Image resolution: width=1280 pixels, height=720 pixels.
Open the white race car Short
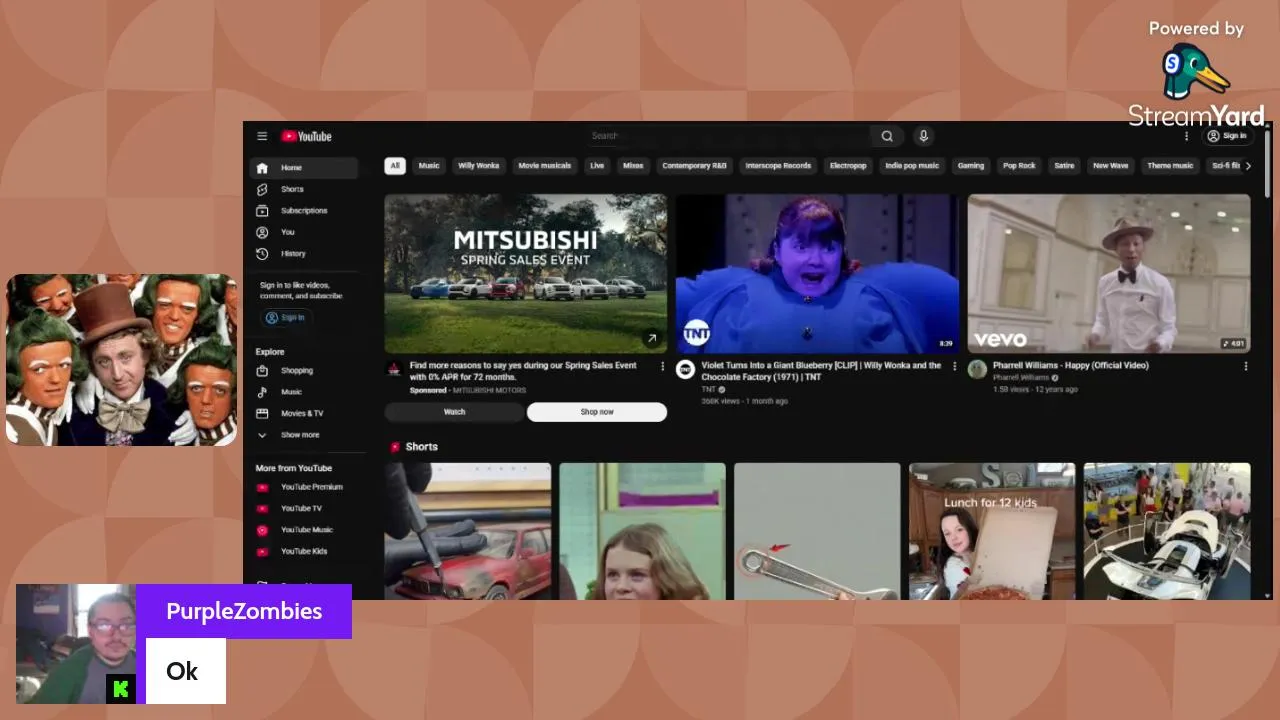click(x=1167, y=531)
